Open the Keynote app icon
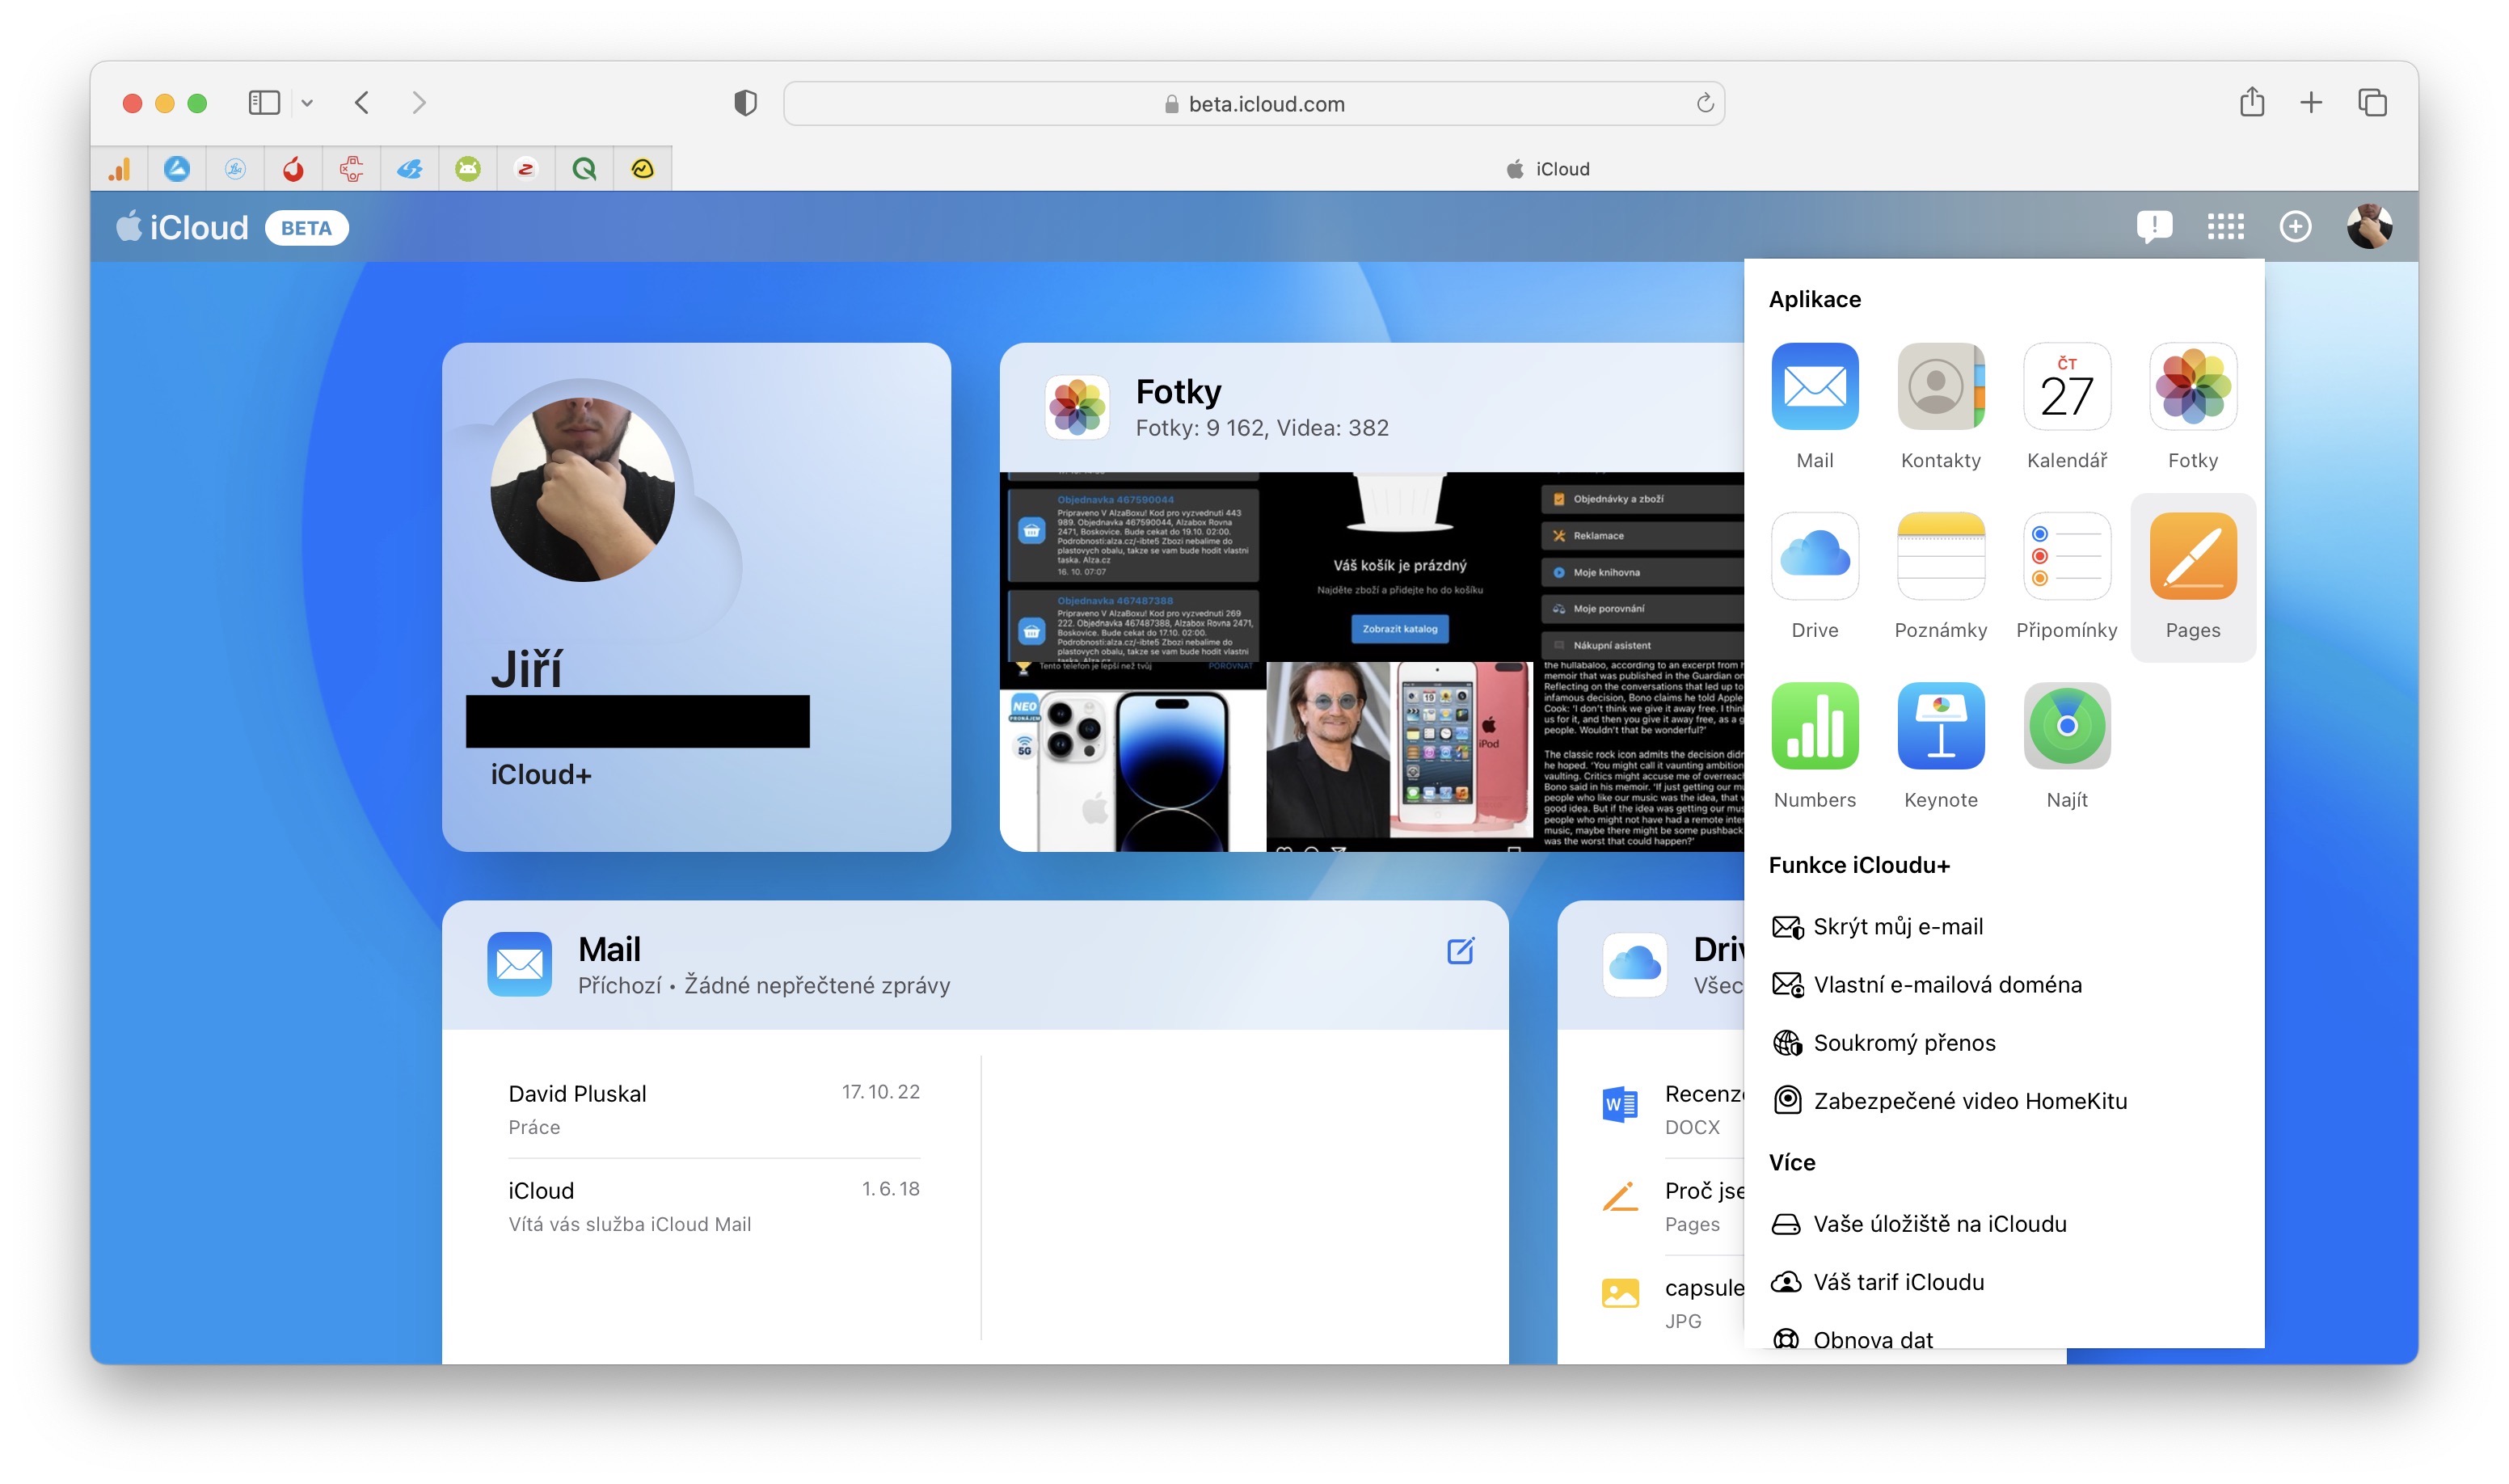The height and width of the screenshot is (1484, 2509). click(1940, 727)
